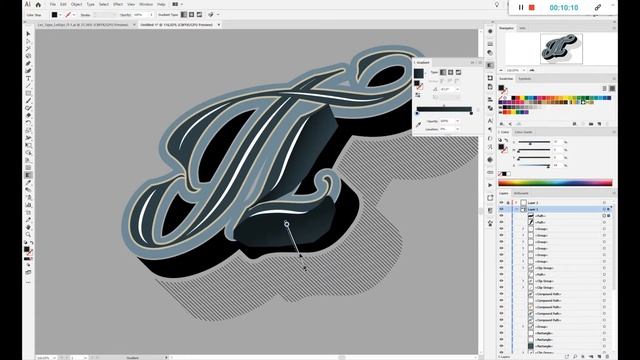Expand the first <Clip Group> sublayer
Viewport: 640px width, 360px height.
coord(523,268)
